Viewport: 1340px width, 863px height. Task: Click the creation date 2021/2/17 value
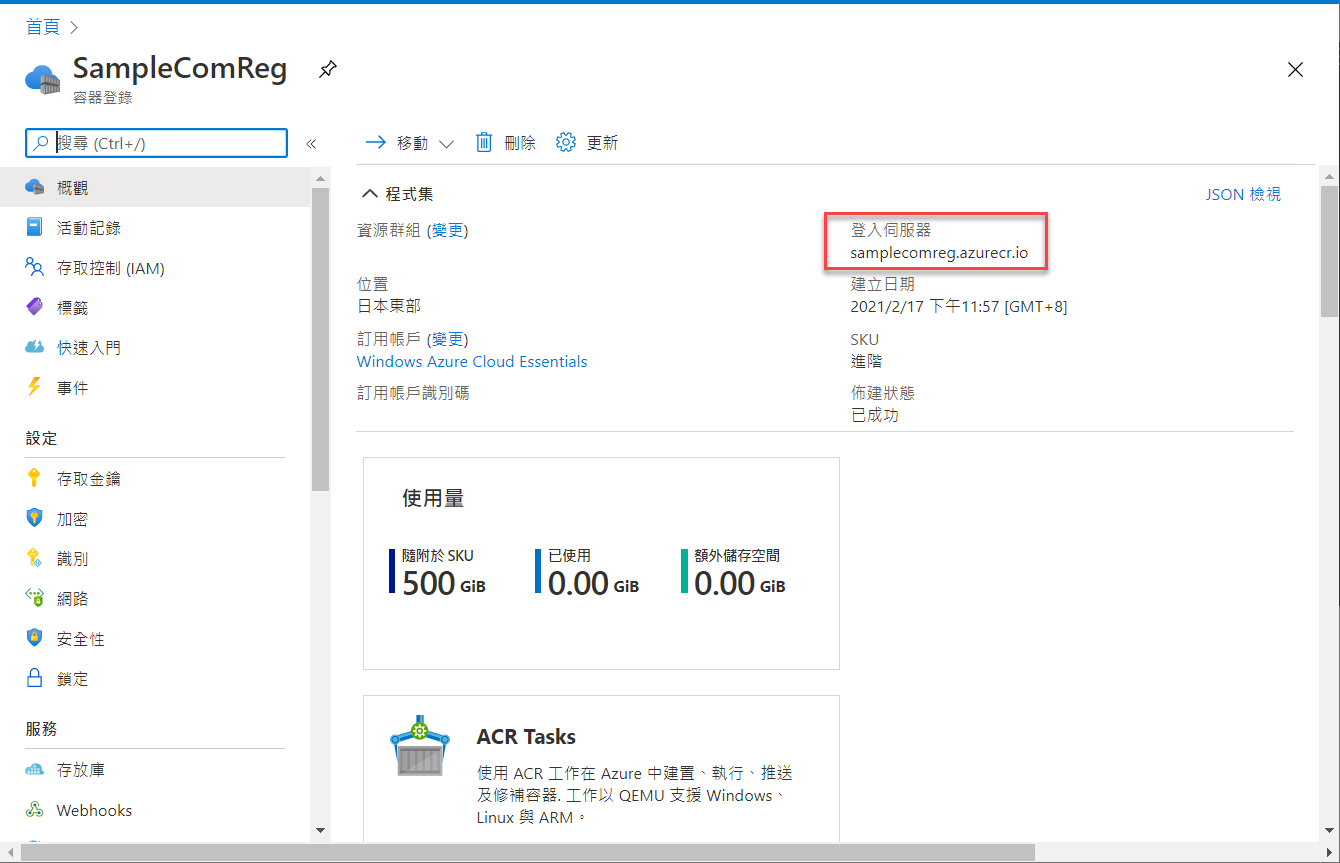point(958,306)
